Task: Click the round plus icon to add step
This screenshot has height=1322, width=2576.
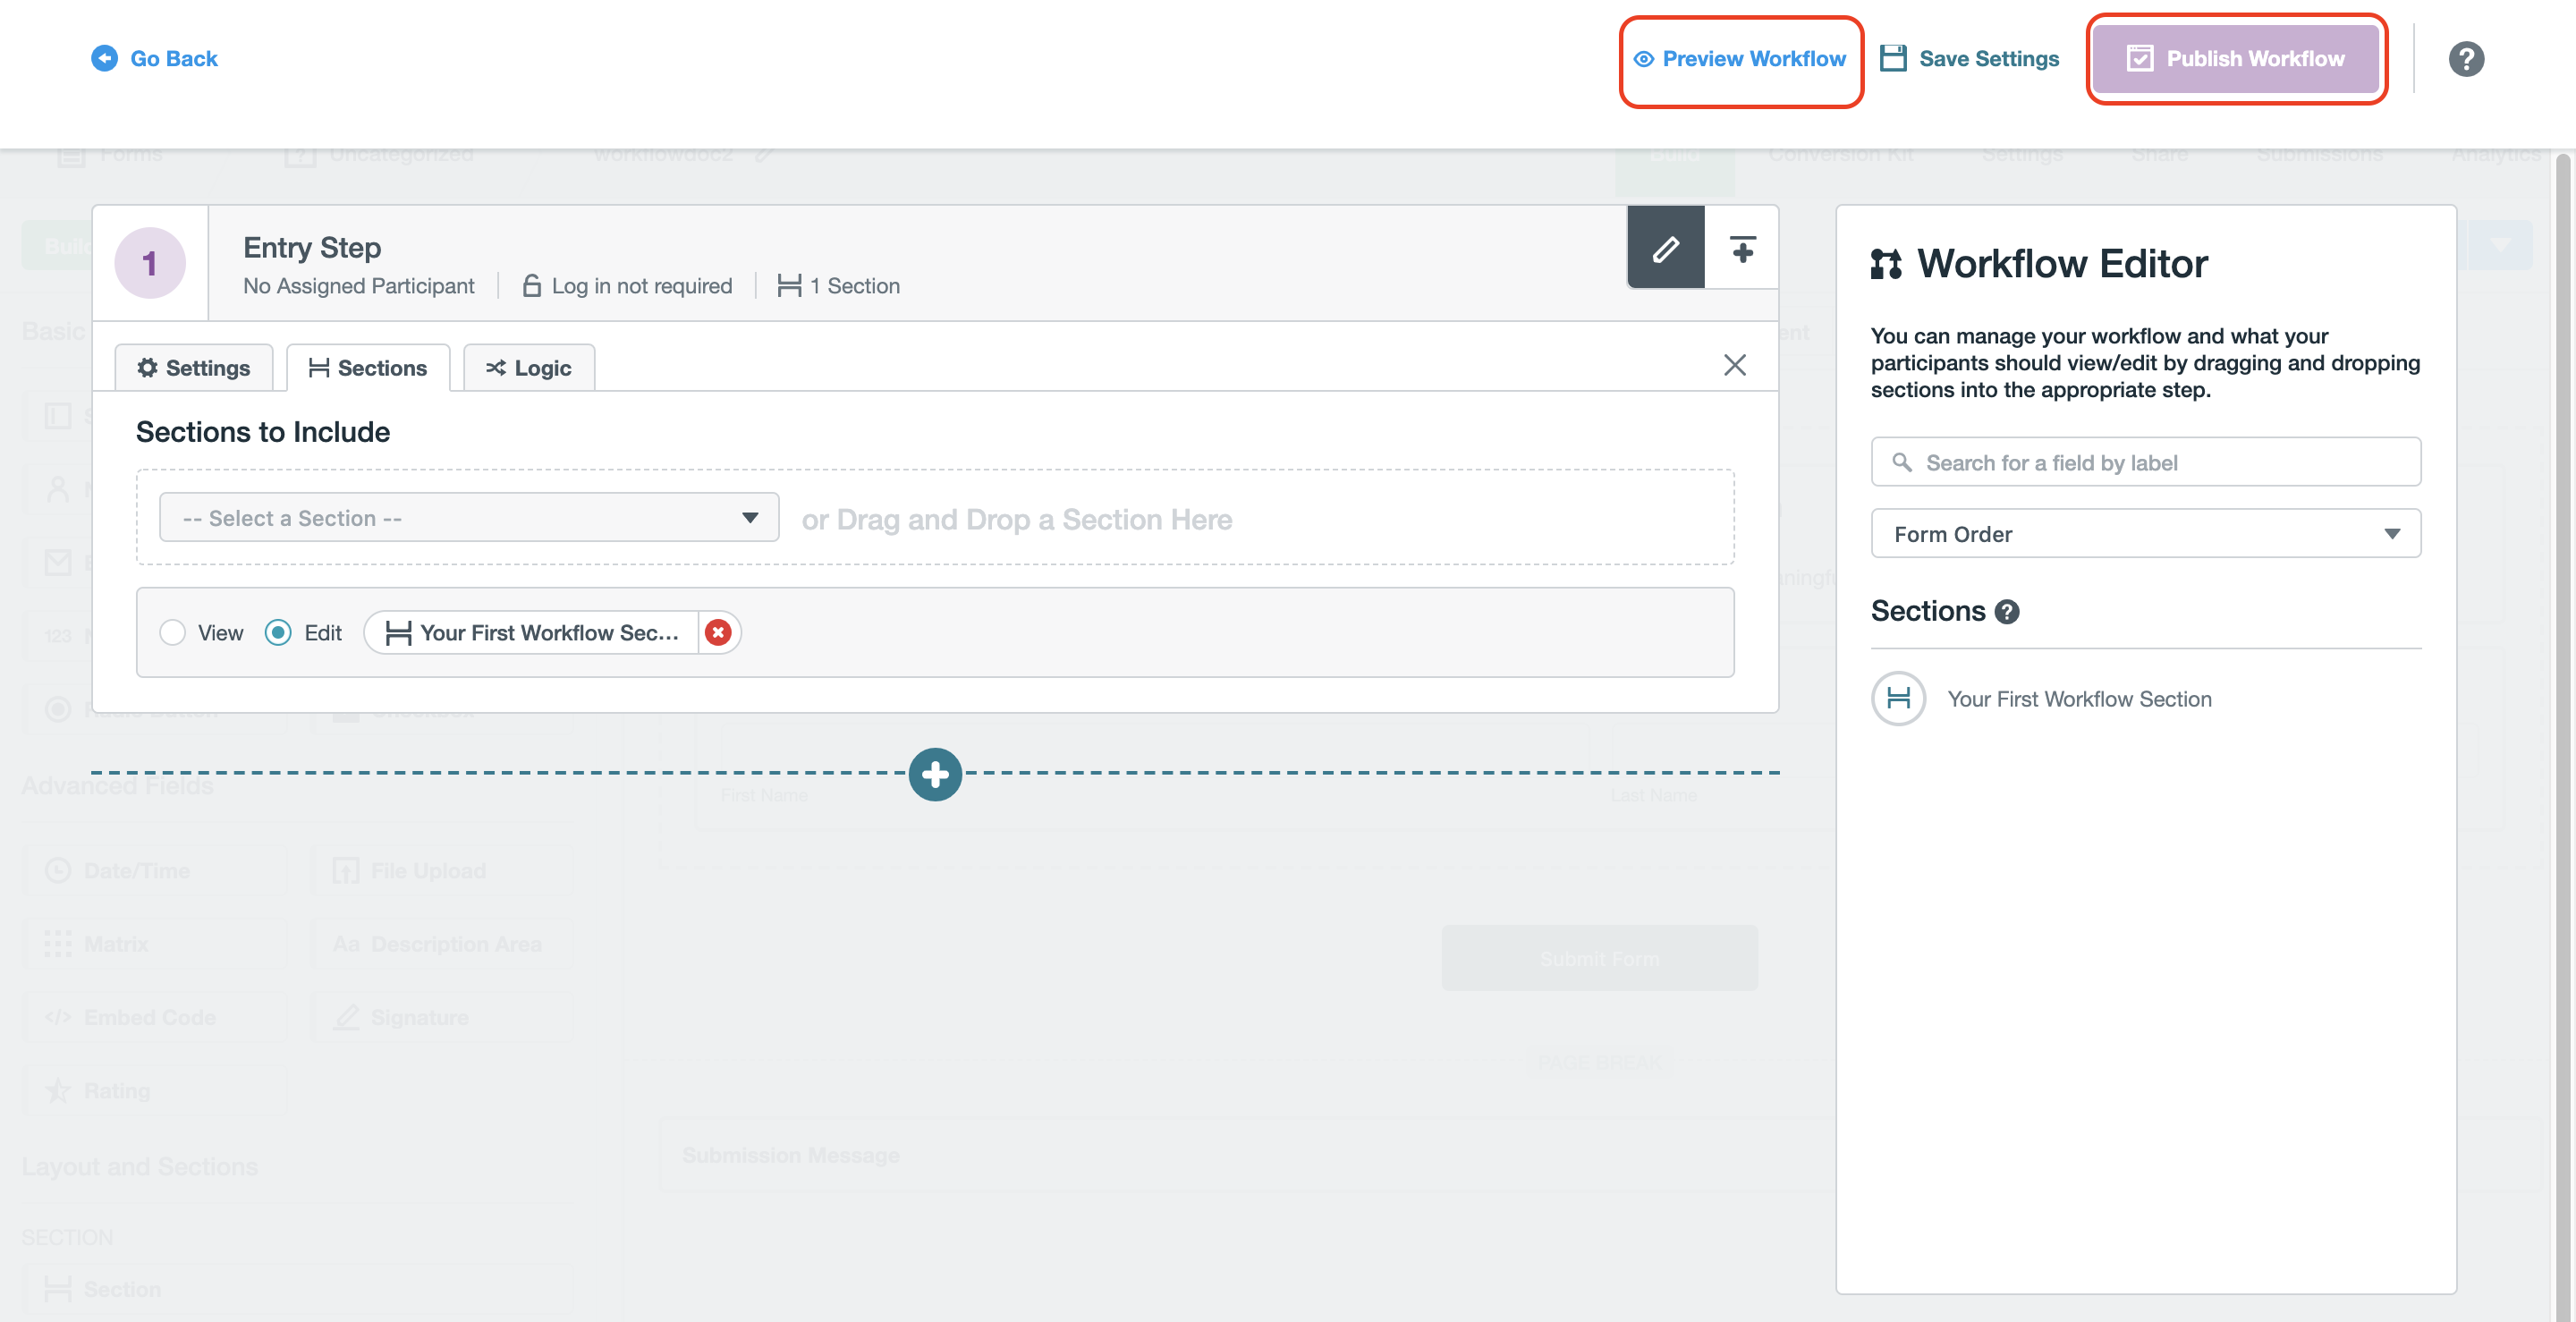Action: pyautogui.click(x=935, y=774)
